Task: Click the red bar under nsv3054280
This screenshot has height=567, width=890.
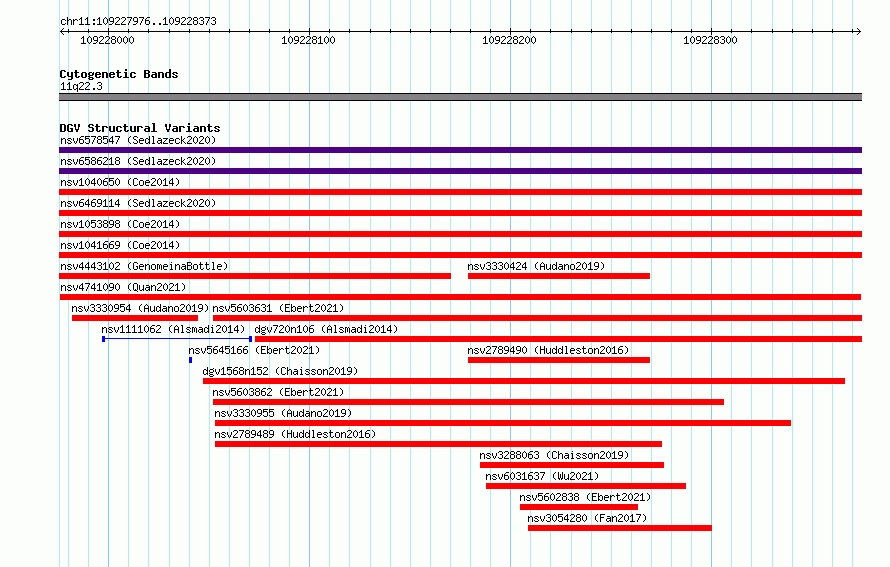Action: [x=620, y=528]
